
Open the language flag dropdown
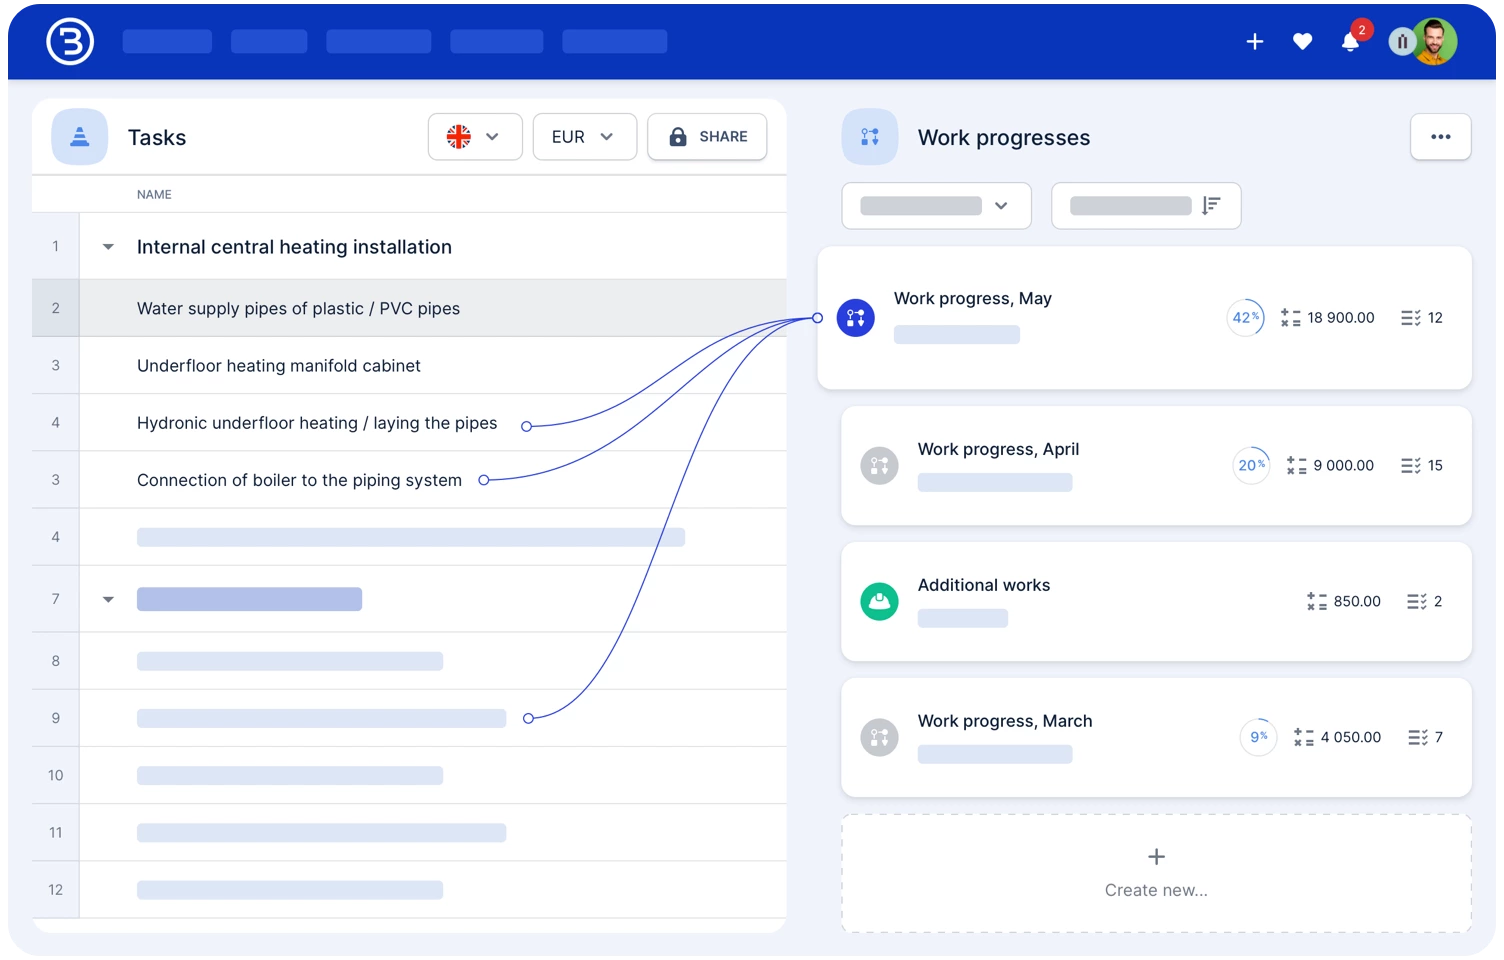pyautogui.click(x=475, y=137)
